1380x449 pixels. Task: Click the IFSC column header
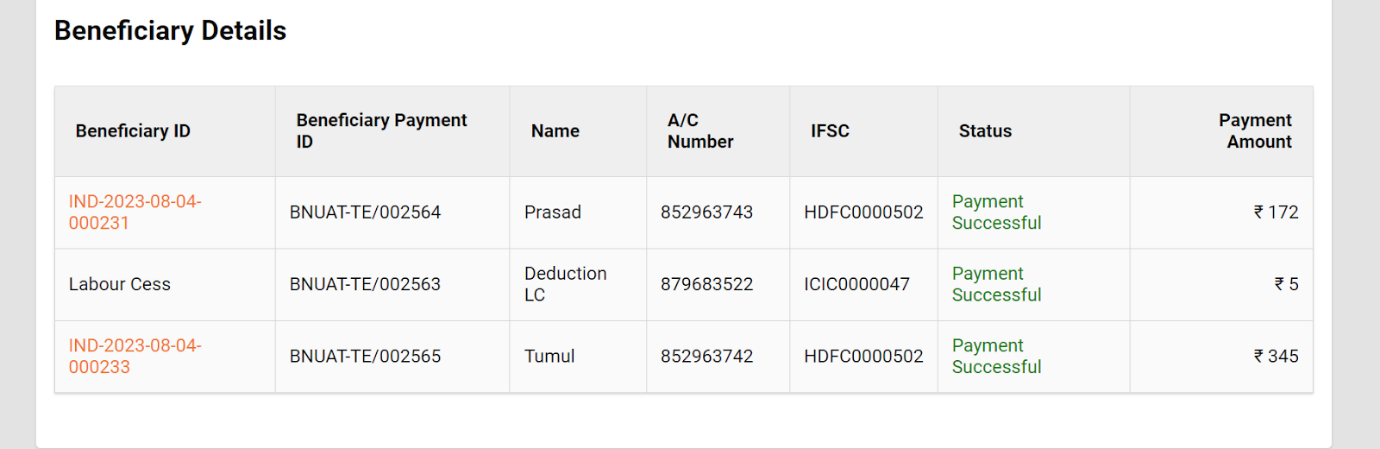[x=830, y=131]
